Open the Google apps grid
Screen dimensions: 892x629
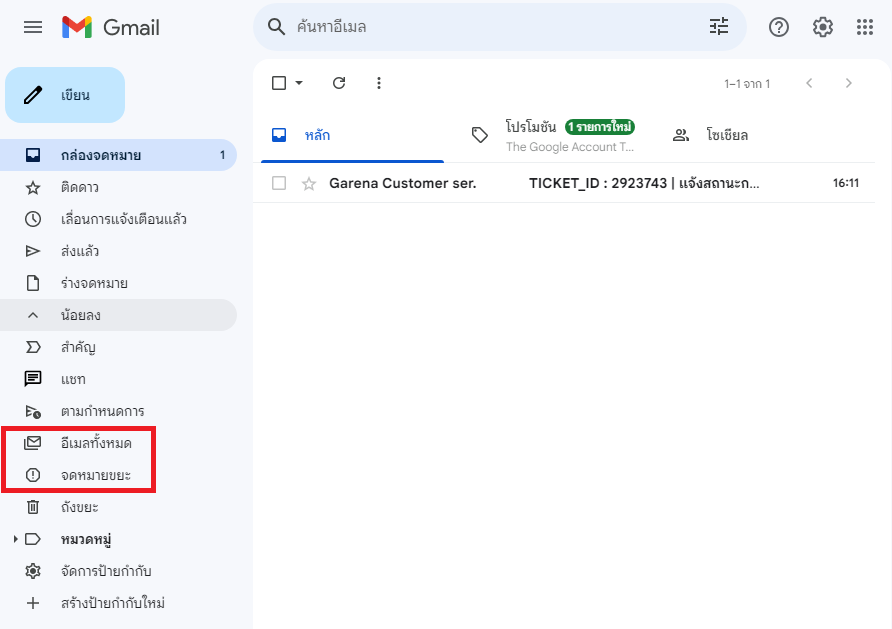click(x=865, y=27)
